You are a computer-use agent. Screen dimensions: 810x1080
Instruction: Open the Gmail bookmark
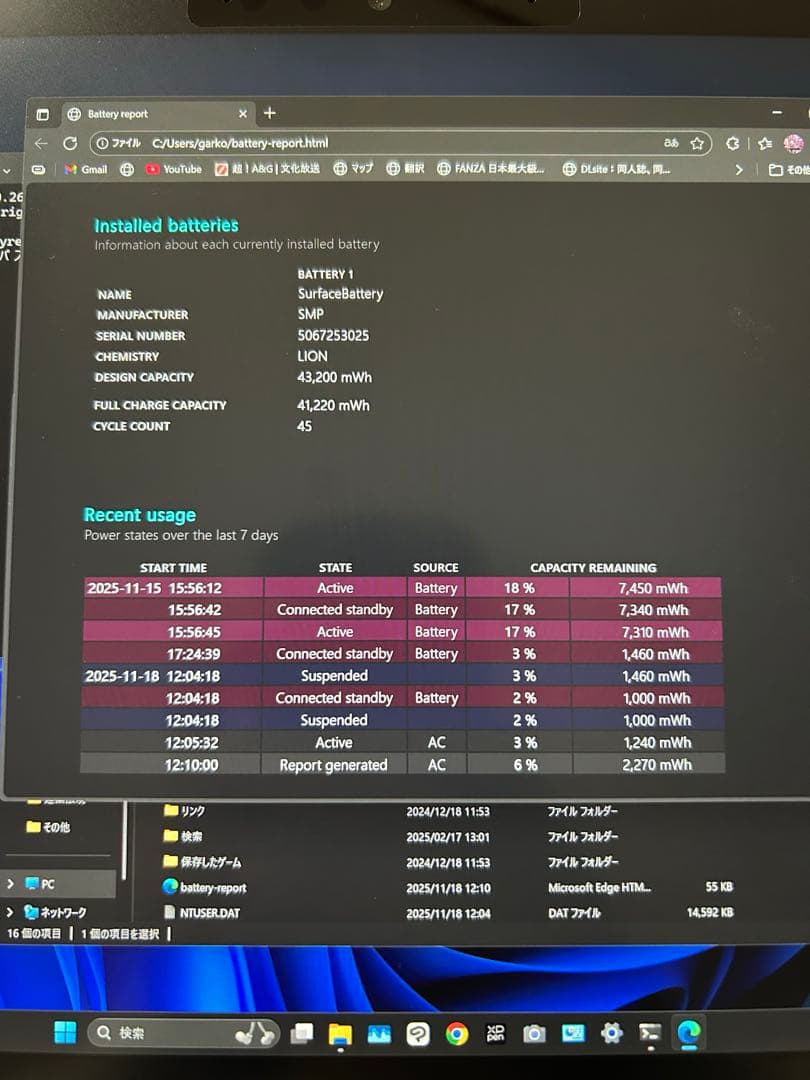point(86,170)
